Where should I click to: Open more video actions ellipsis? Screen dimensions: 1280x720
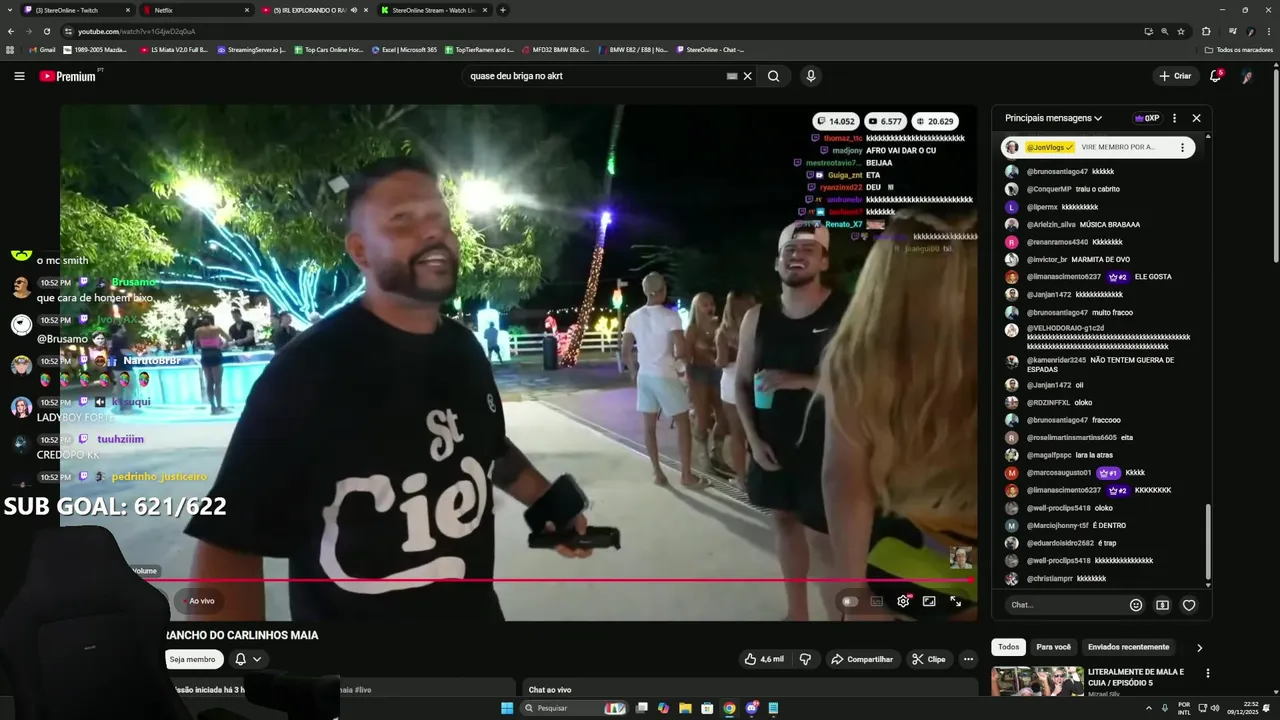(968, 659)
